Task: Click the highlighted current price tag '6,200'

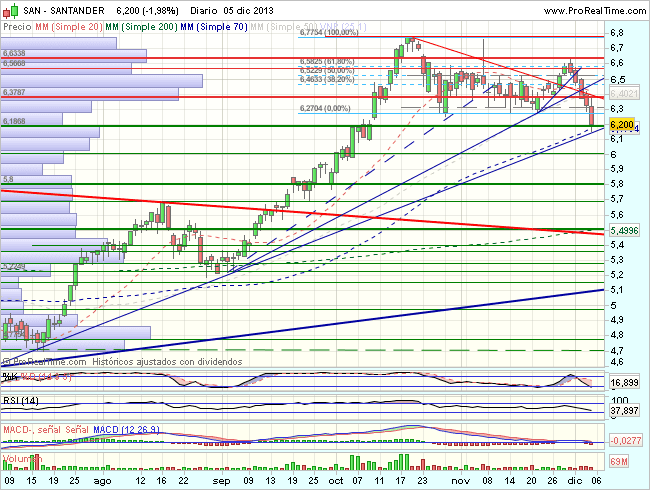Action: [622, 124]
